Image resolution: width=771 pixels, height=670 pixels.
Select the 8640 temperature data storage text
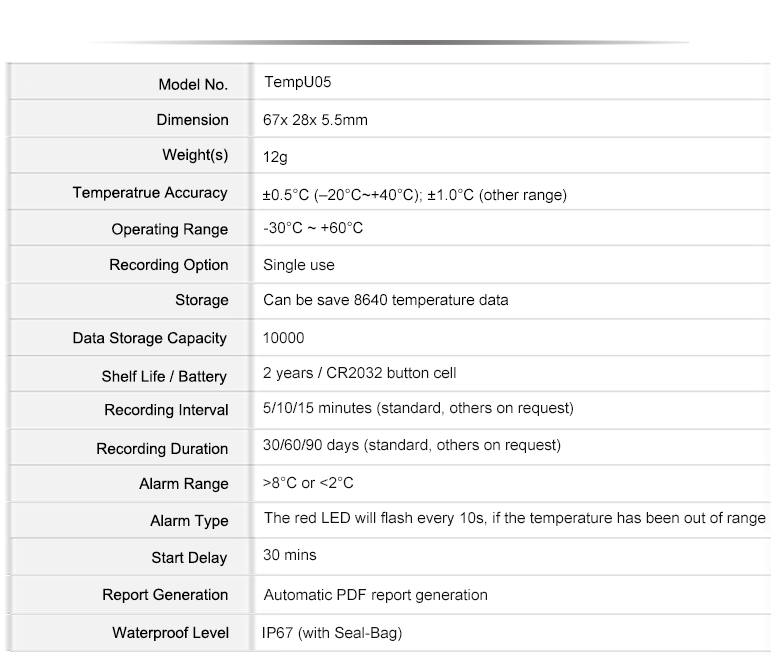(x=385, y=300)
